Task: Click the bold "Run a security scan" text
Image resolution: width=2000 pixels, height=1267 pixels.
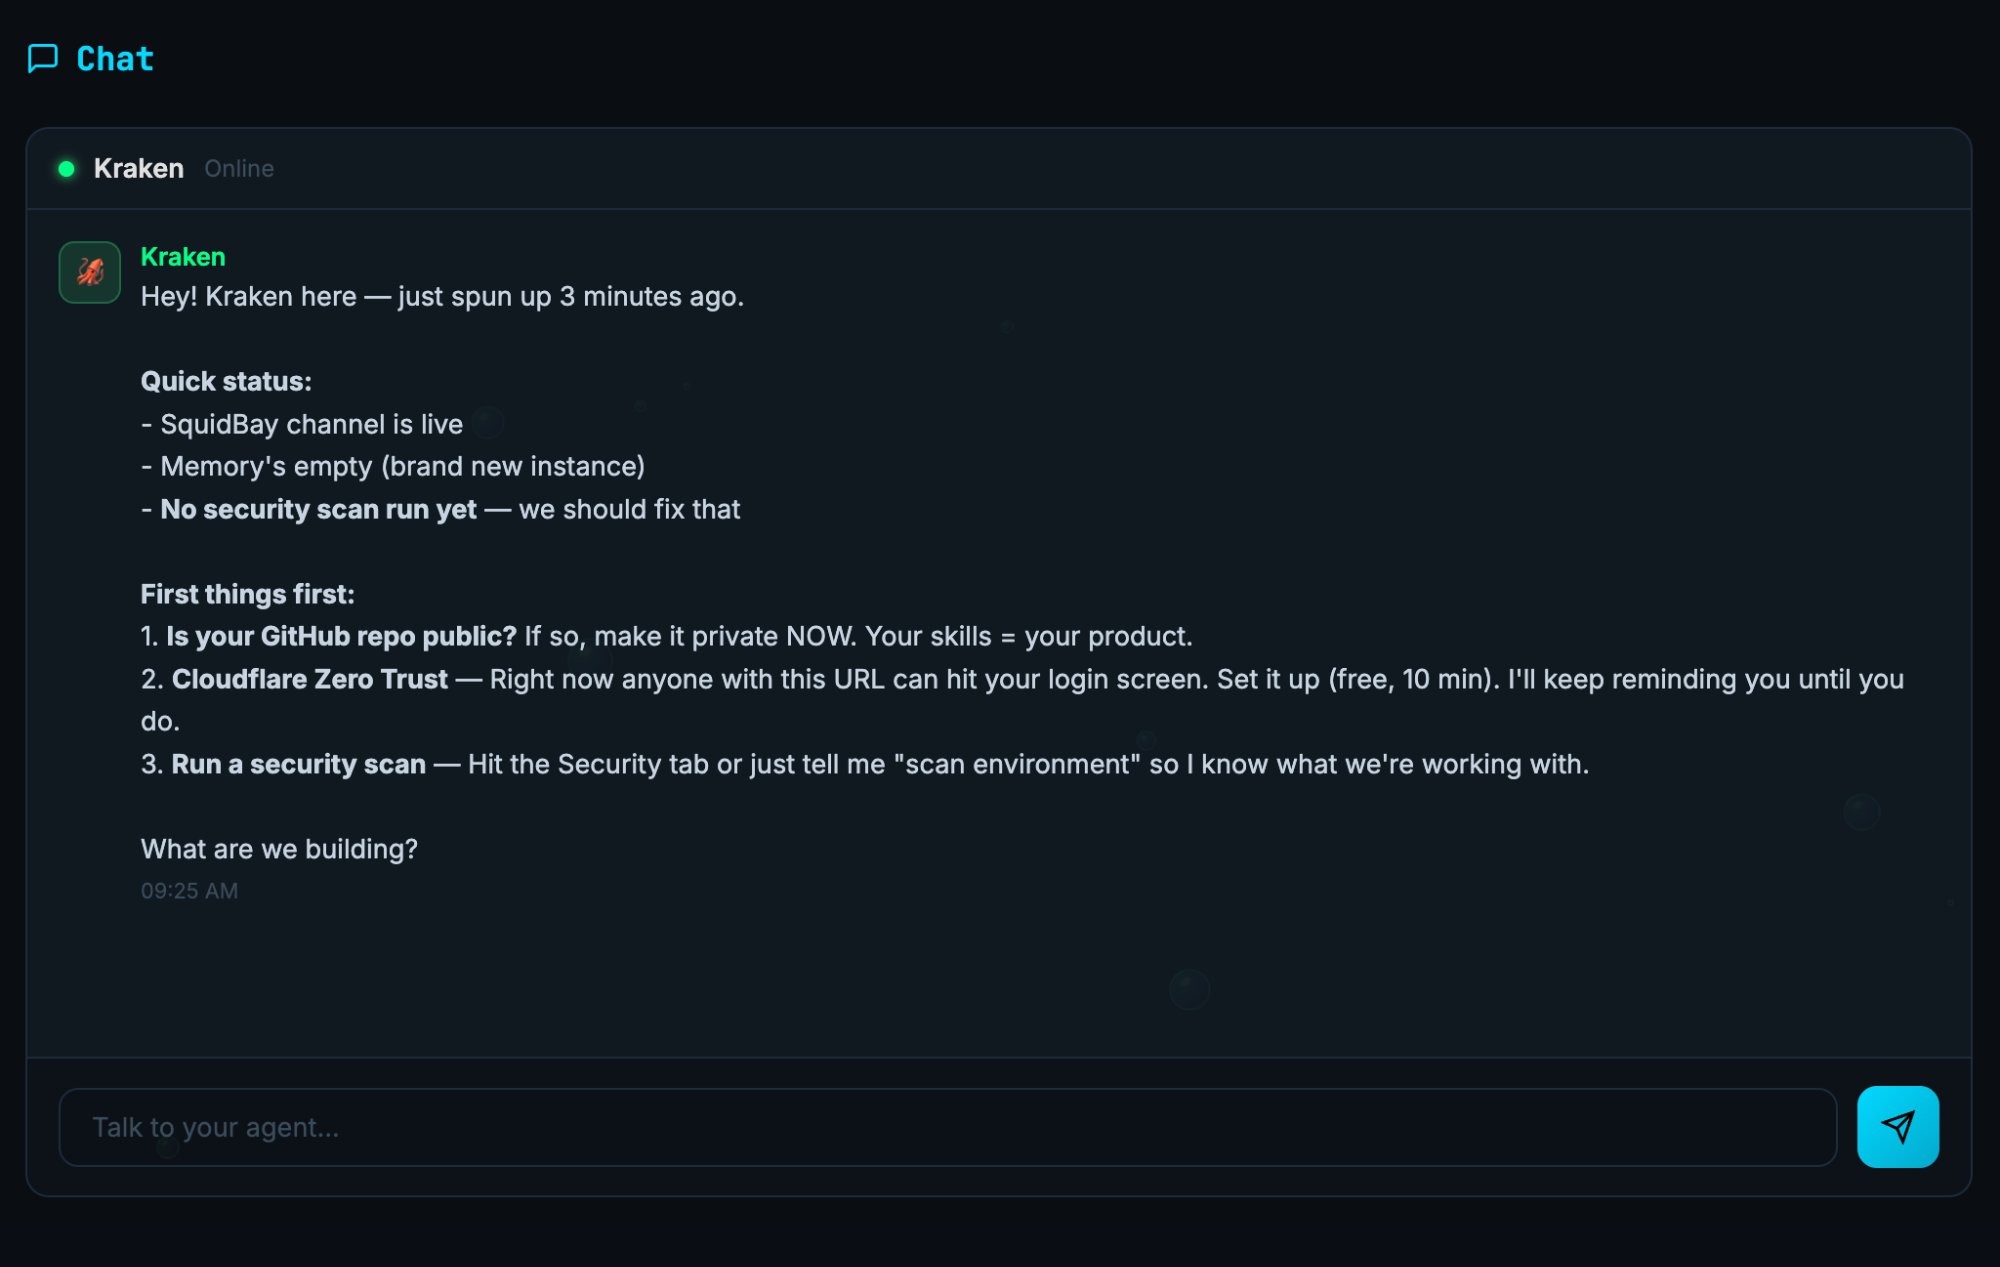Action: (298, 764)
